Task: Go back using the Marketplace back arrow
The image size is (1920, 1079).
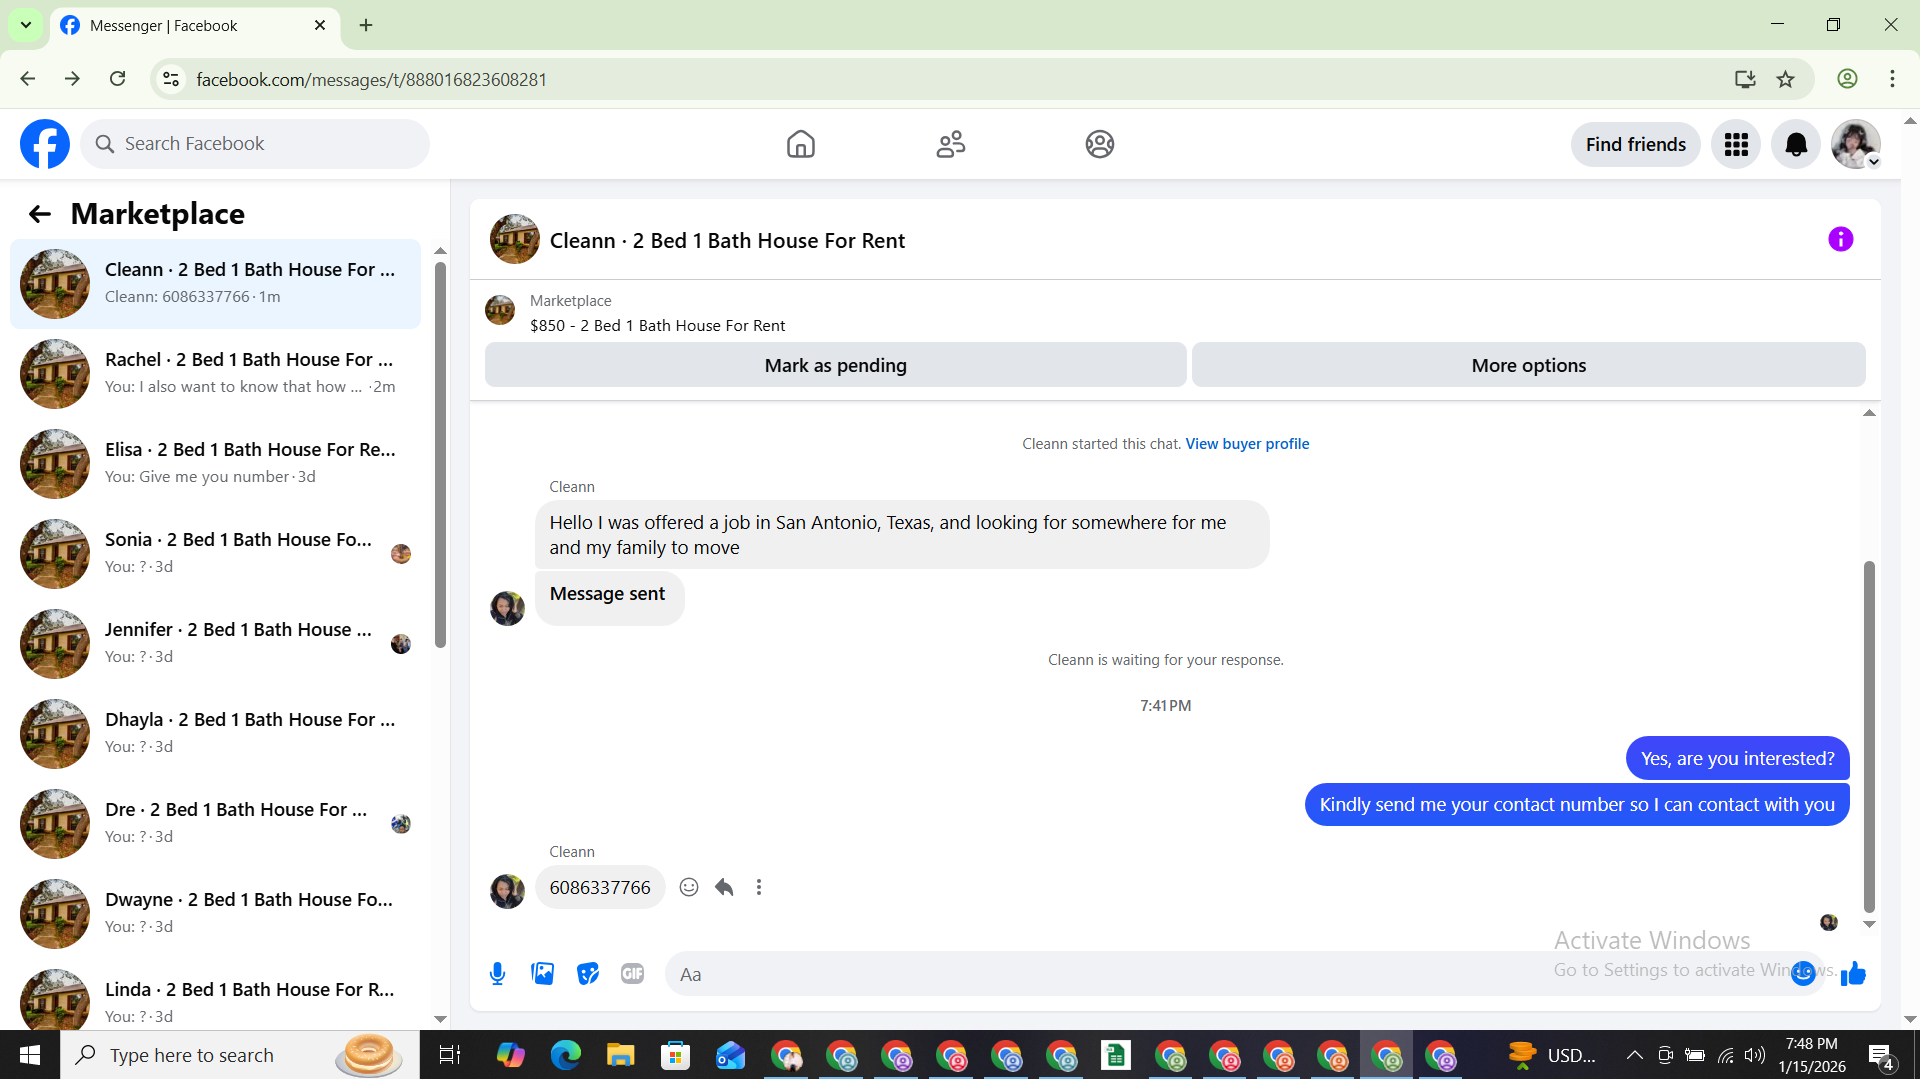Action: [39, 214]
